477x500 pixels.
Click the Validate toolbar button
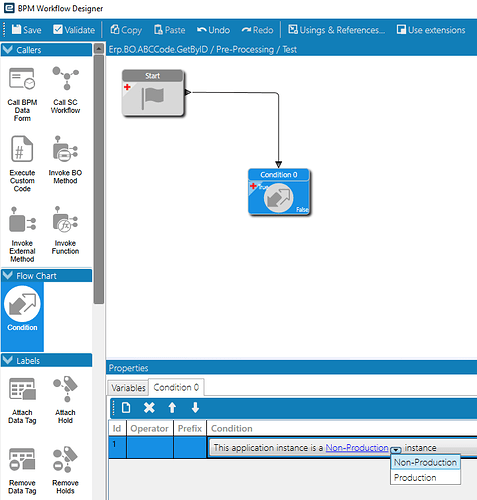tap(74, 30)
